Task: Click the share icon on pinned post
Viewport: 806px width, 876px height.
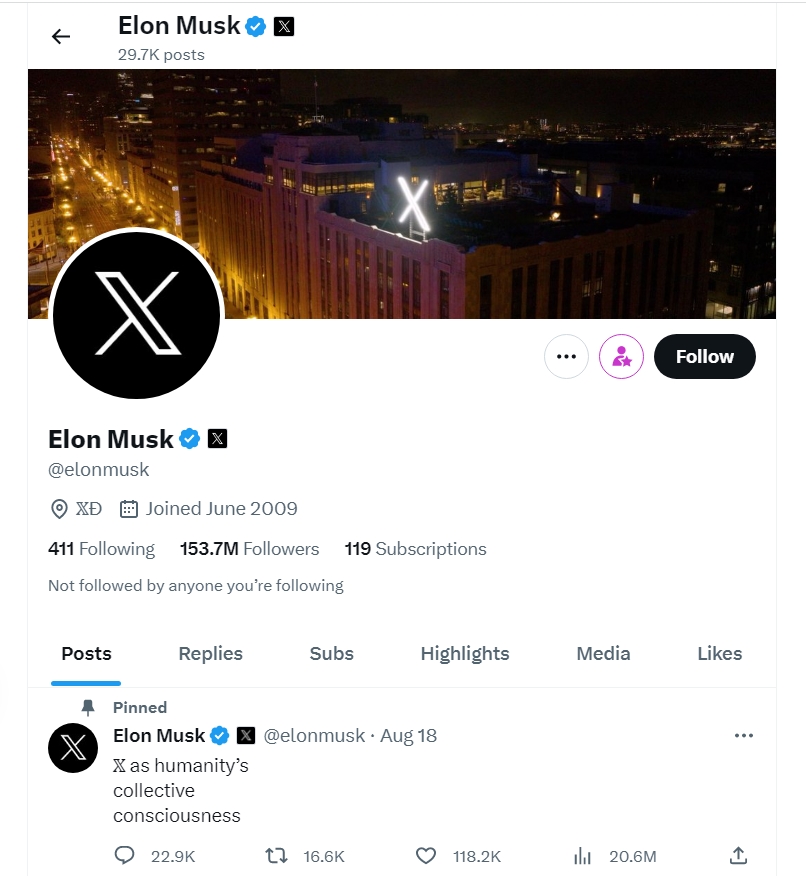Action: click(x=738, y=856)
